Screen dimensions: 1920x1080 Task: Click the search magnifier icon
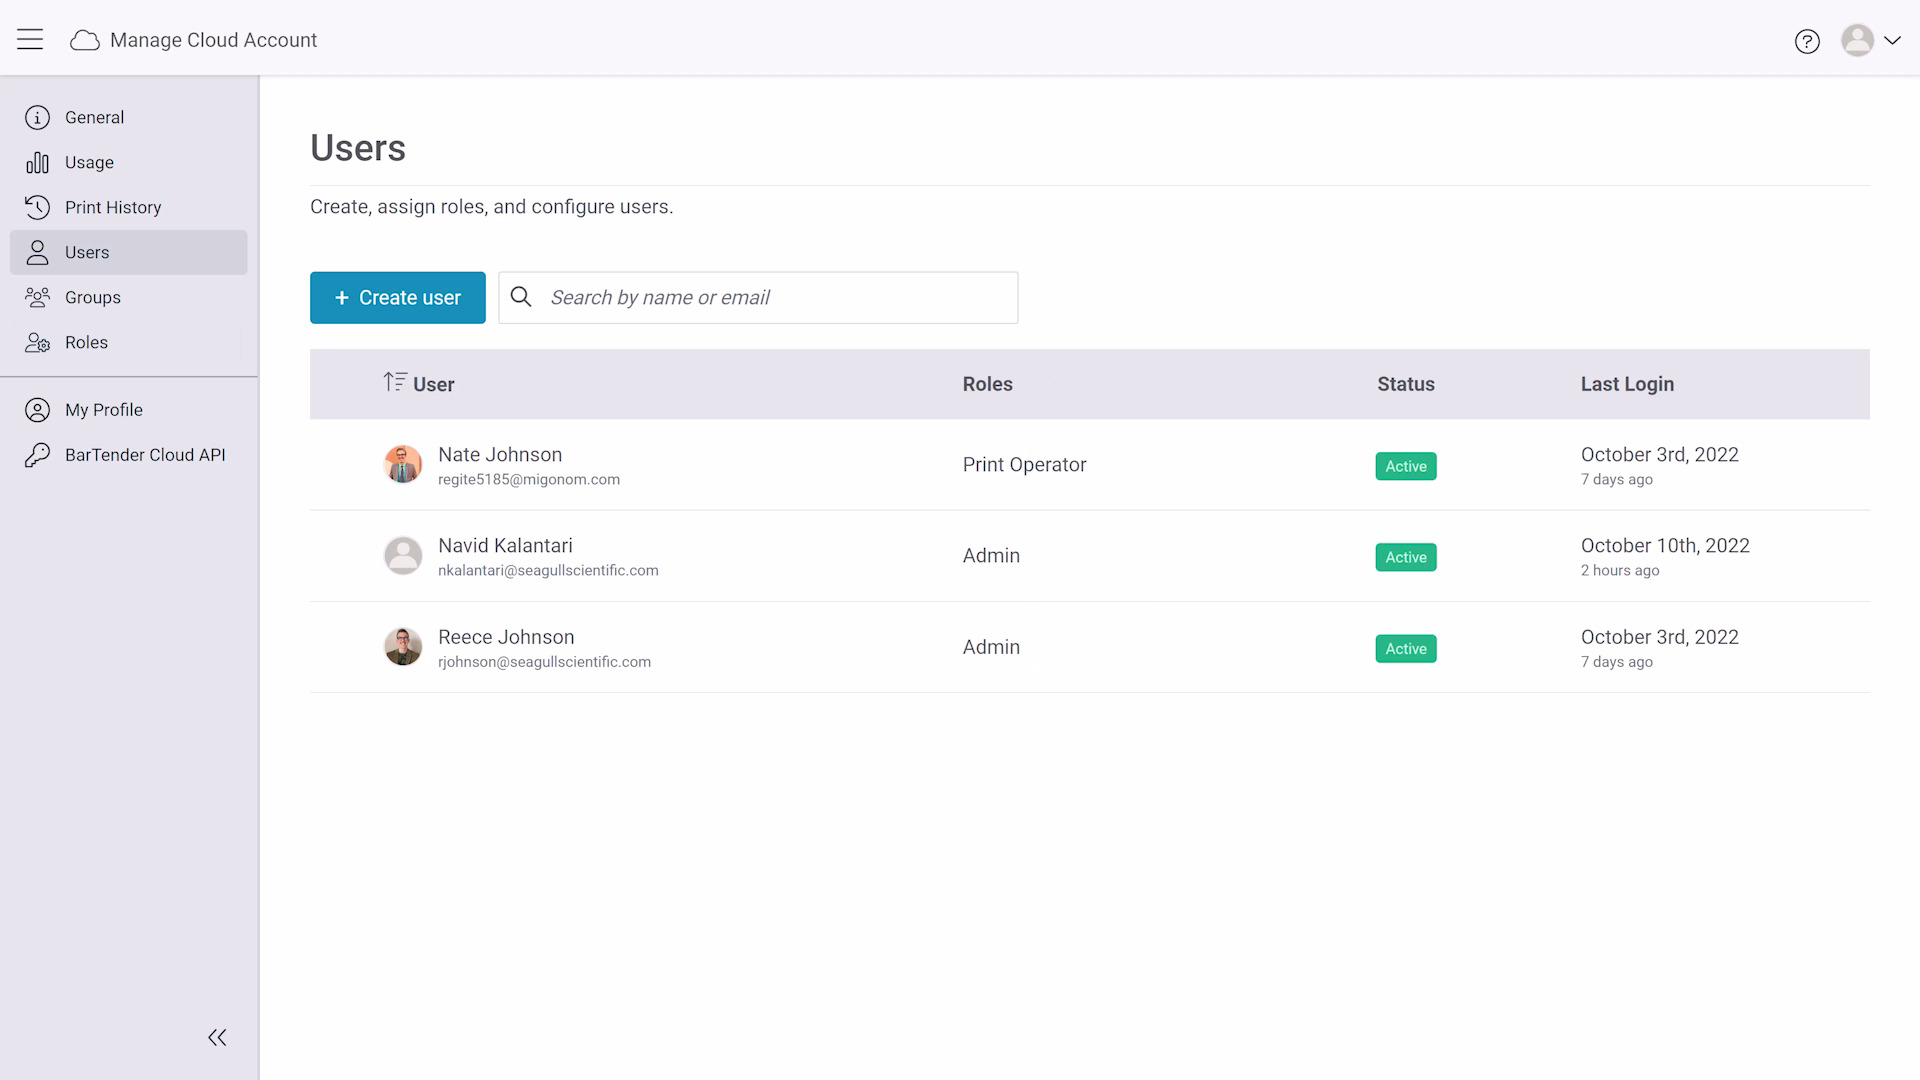tap(521, 297)
